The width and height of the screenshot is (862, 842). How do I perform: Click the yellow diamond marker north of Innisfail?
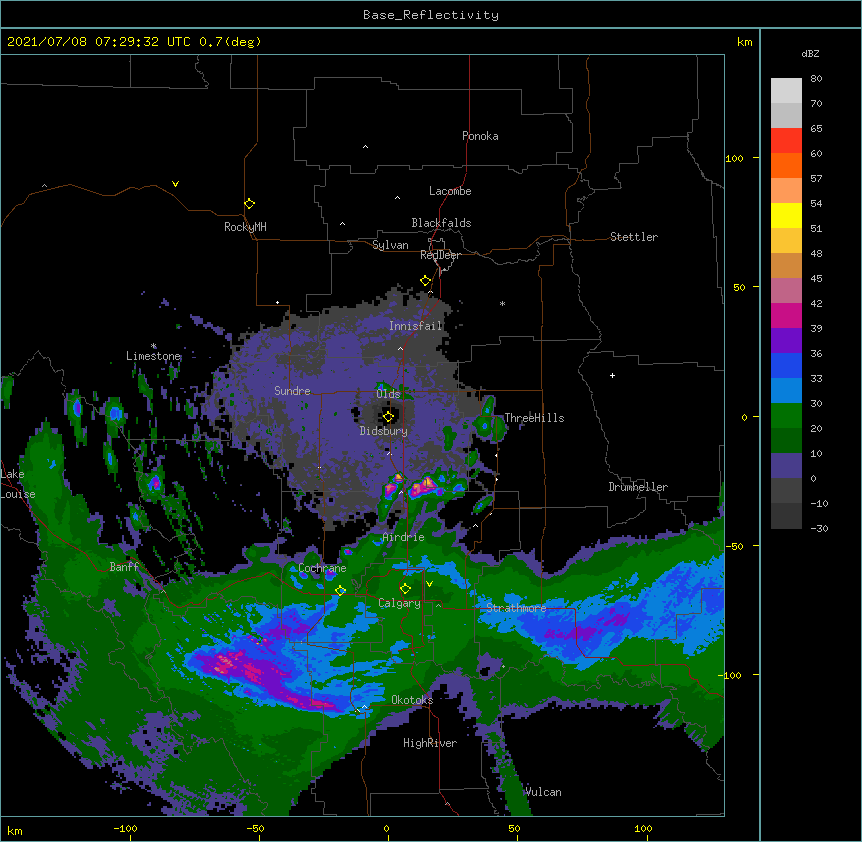[x=425, y=281]
